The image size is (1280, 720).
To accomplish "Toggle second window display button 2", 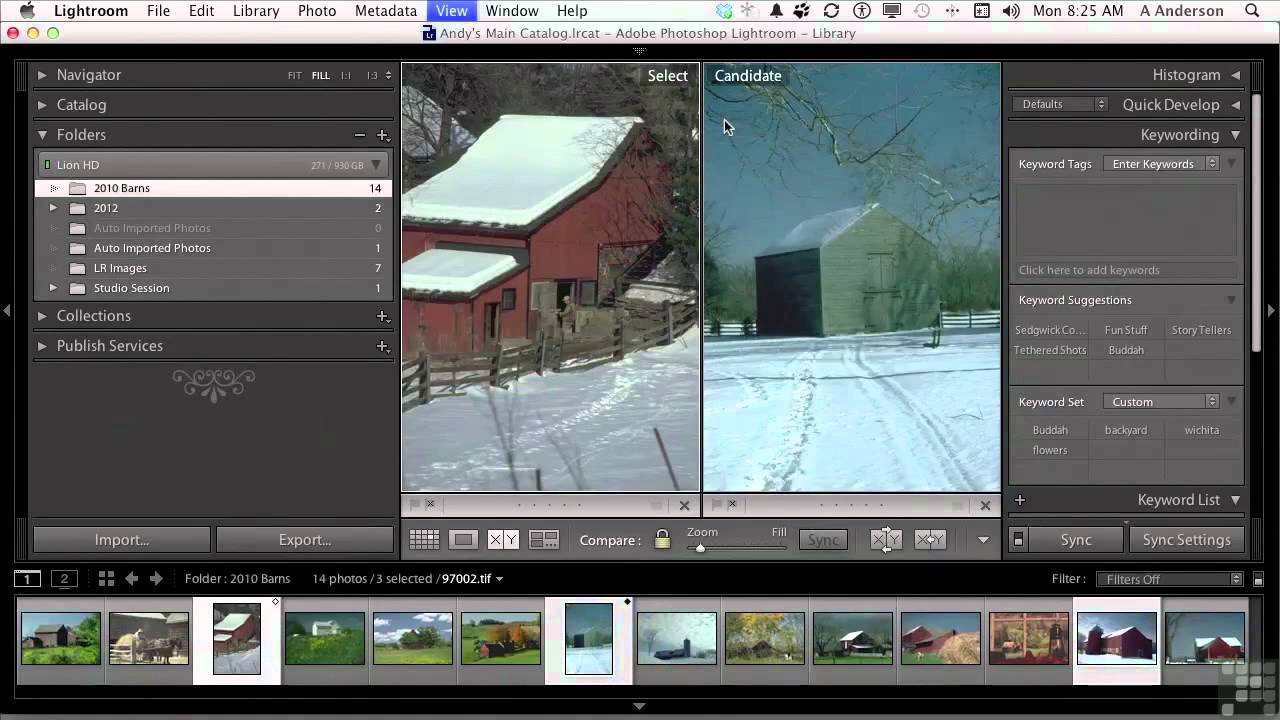I will pyautogui.click(x=64, y=578).
